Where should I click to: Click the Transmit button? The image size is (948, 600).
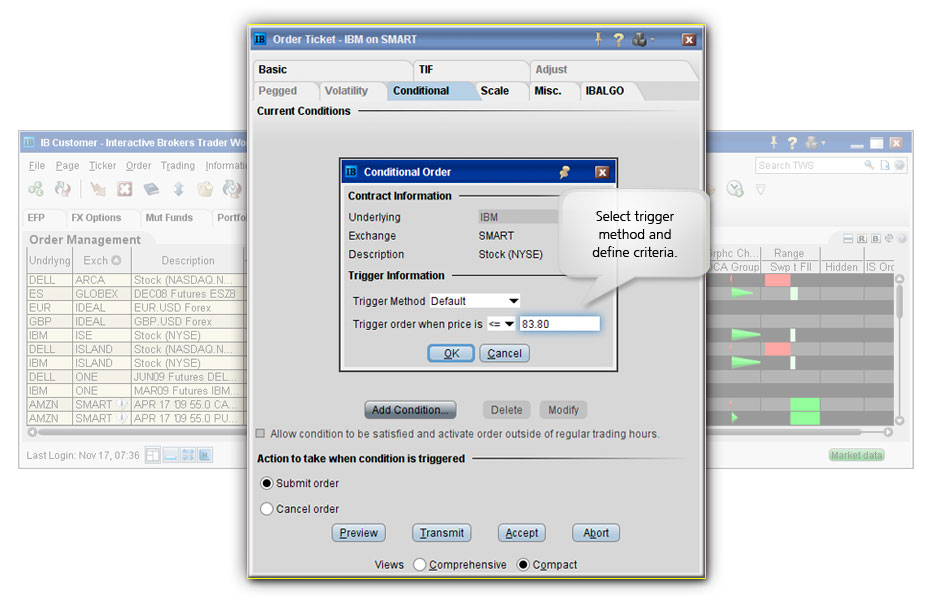[442, 533]
